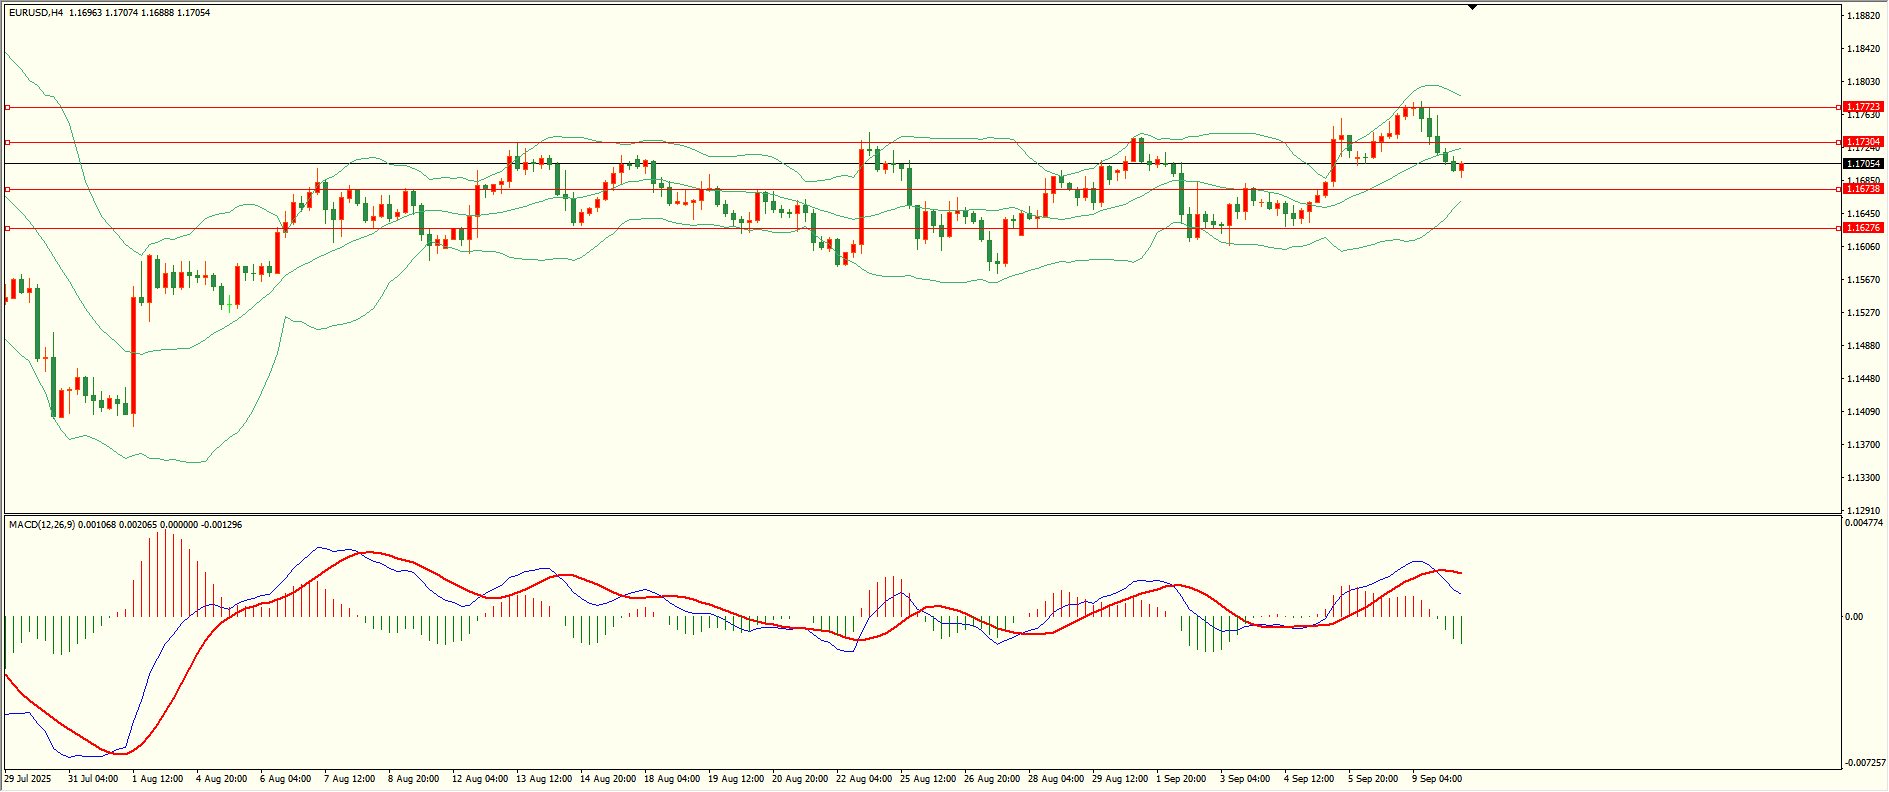Click the 1.18420 price scale value
The image size is (1889, 792).
pyautogui.click(x=1862, y=49)
